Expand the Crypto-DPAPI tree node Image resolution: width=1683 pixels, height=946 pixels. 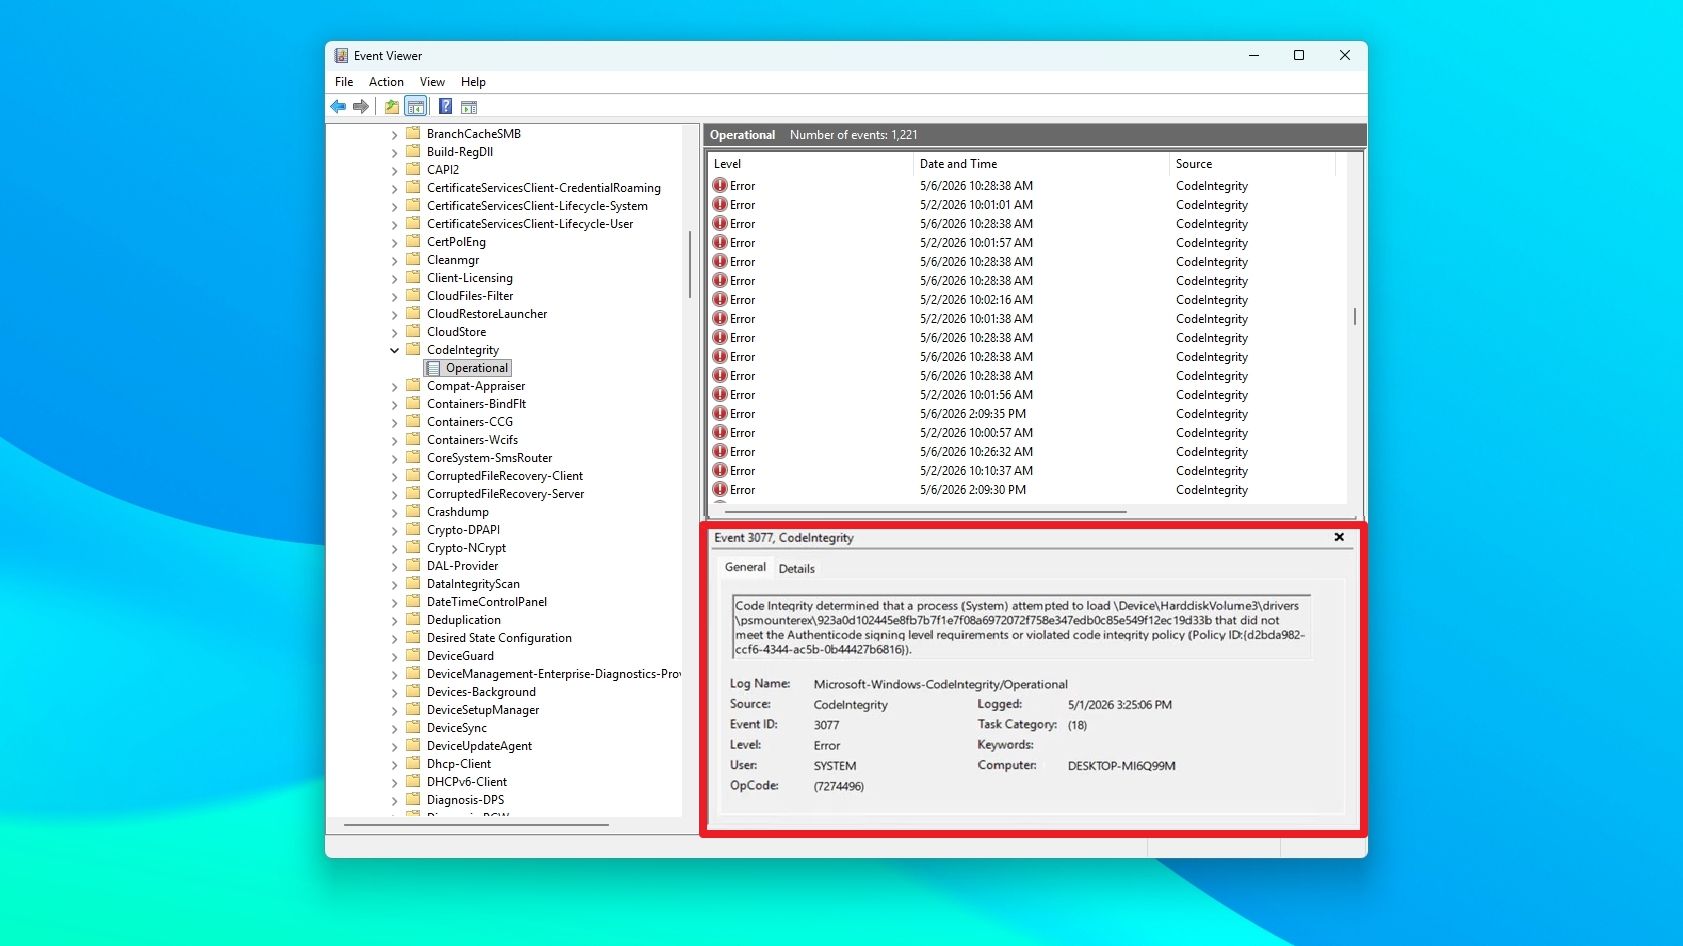(394, 530)
